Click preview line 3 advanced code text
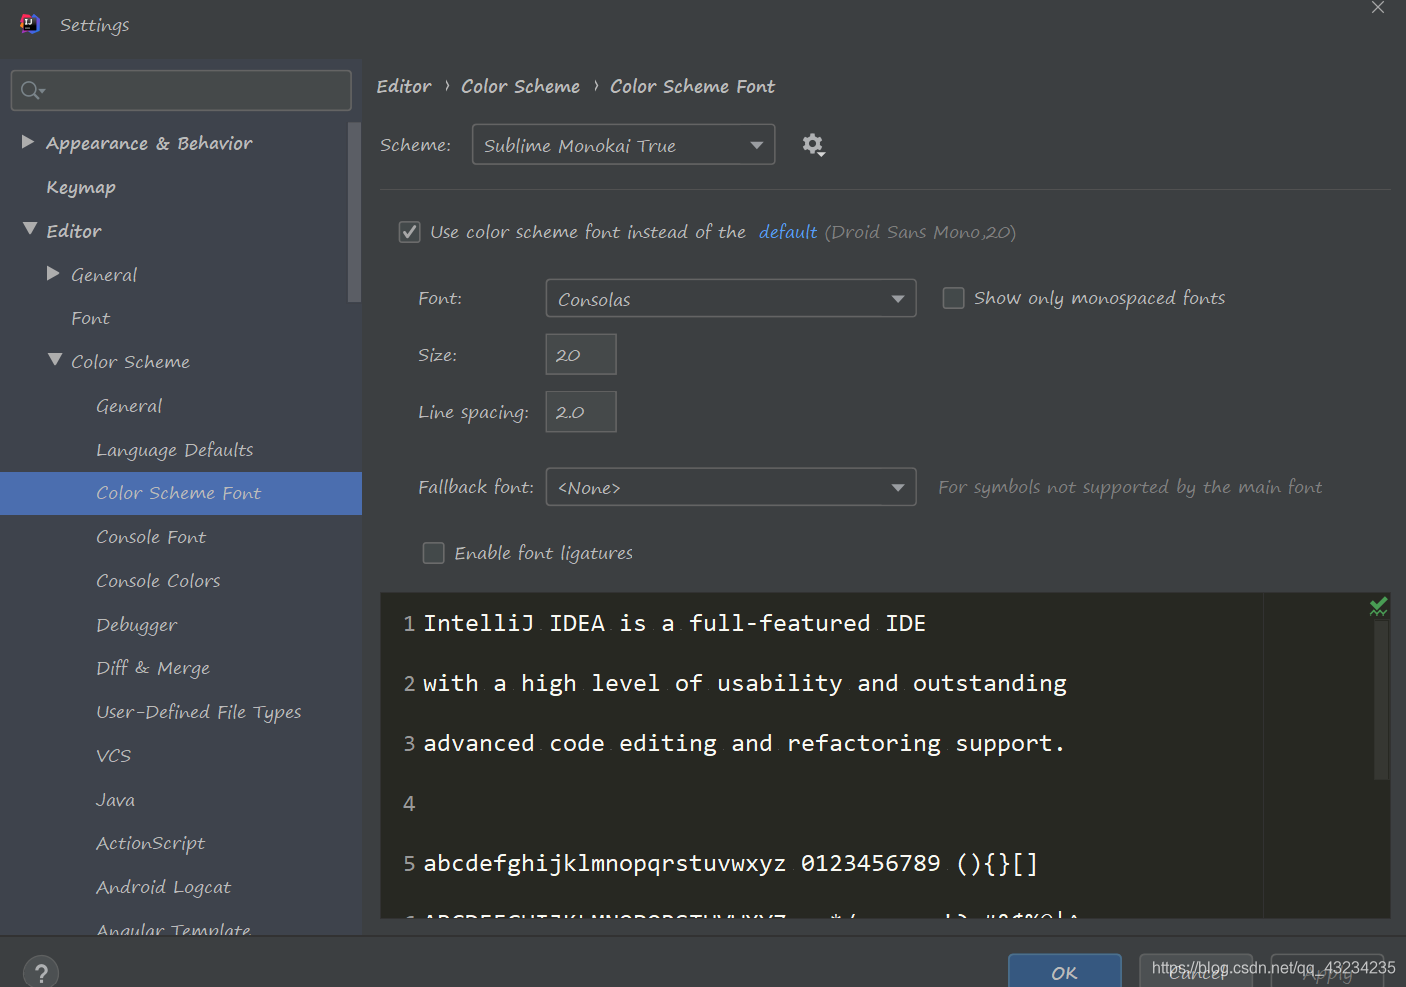Image resolution: width=1406 pixels, height=987 pixels. click(744, 743)
